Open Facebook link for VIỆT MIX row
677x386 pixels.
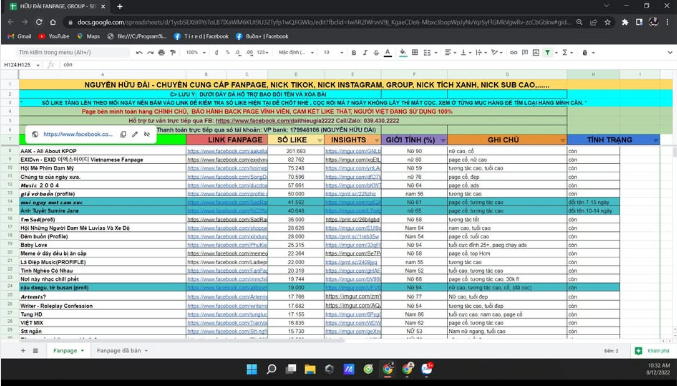click(x=228, y=323)
